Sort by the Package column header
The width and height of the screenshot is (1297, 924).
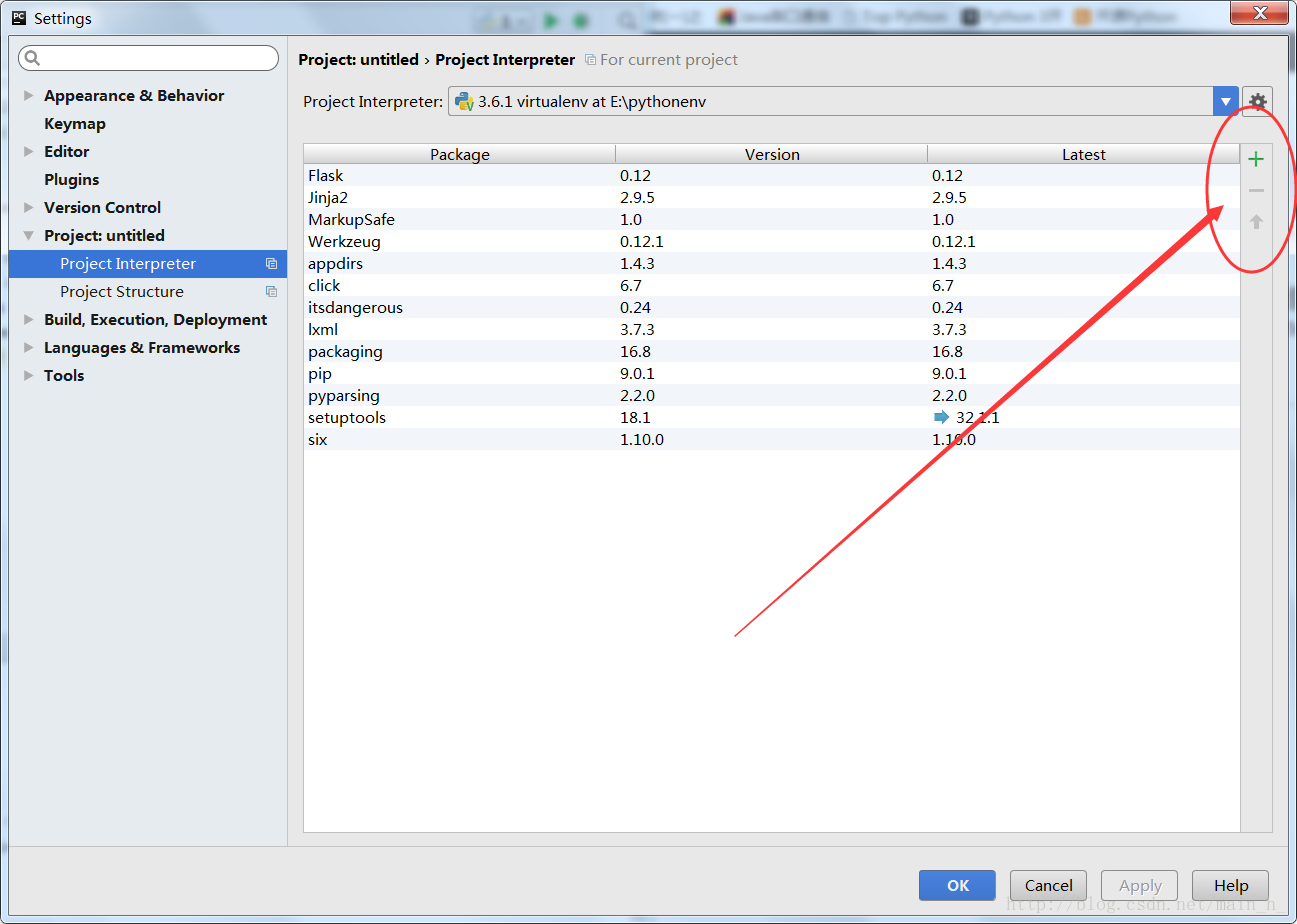tap(460, 154)
